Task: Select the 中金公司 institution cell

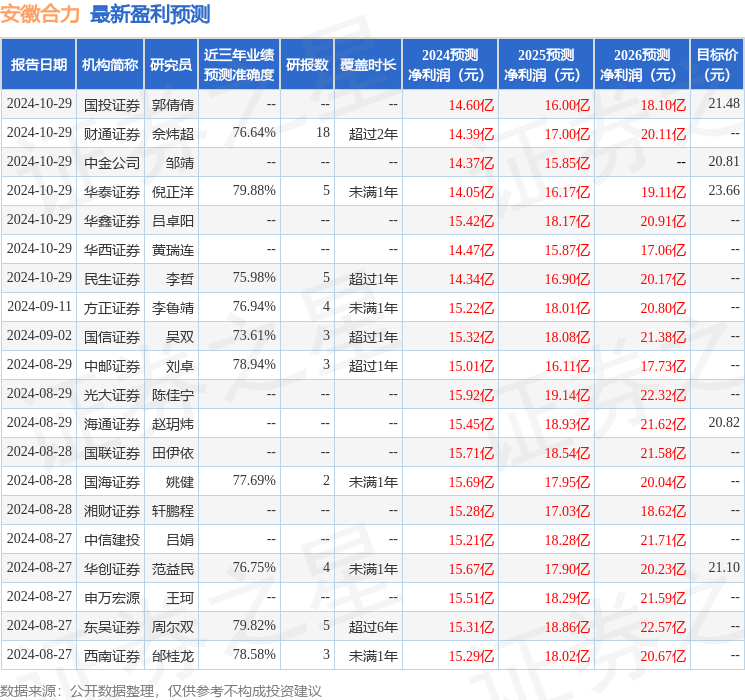Action: [112, 163]
